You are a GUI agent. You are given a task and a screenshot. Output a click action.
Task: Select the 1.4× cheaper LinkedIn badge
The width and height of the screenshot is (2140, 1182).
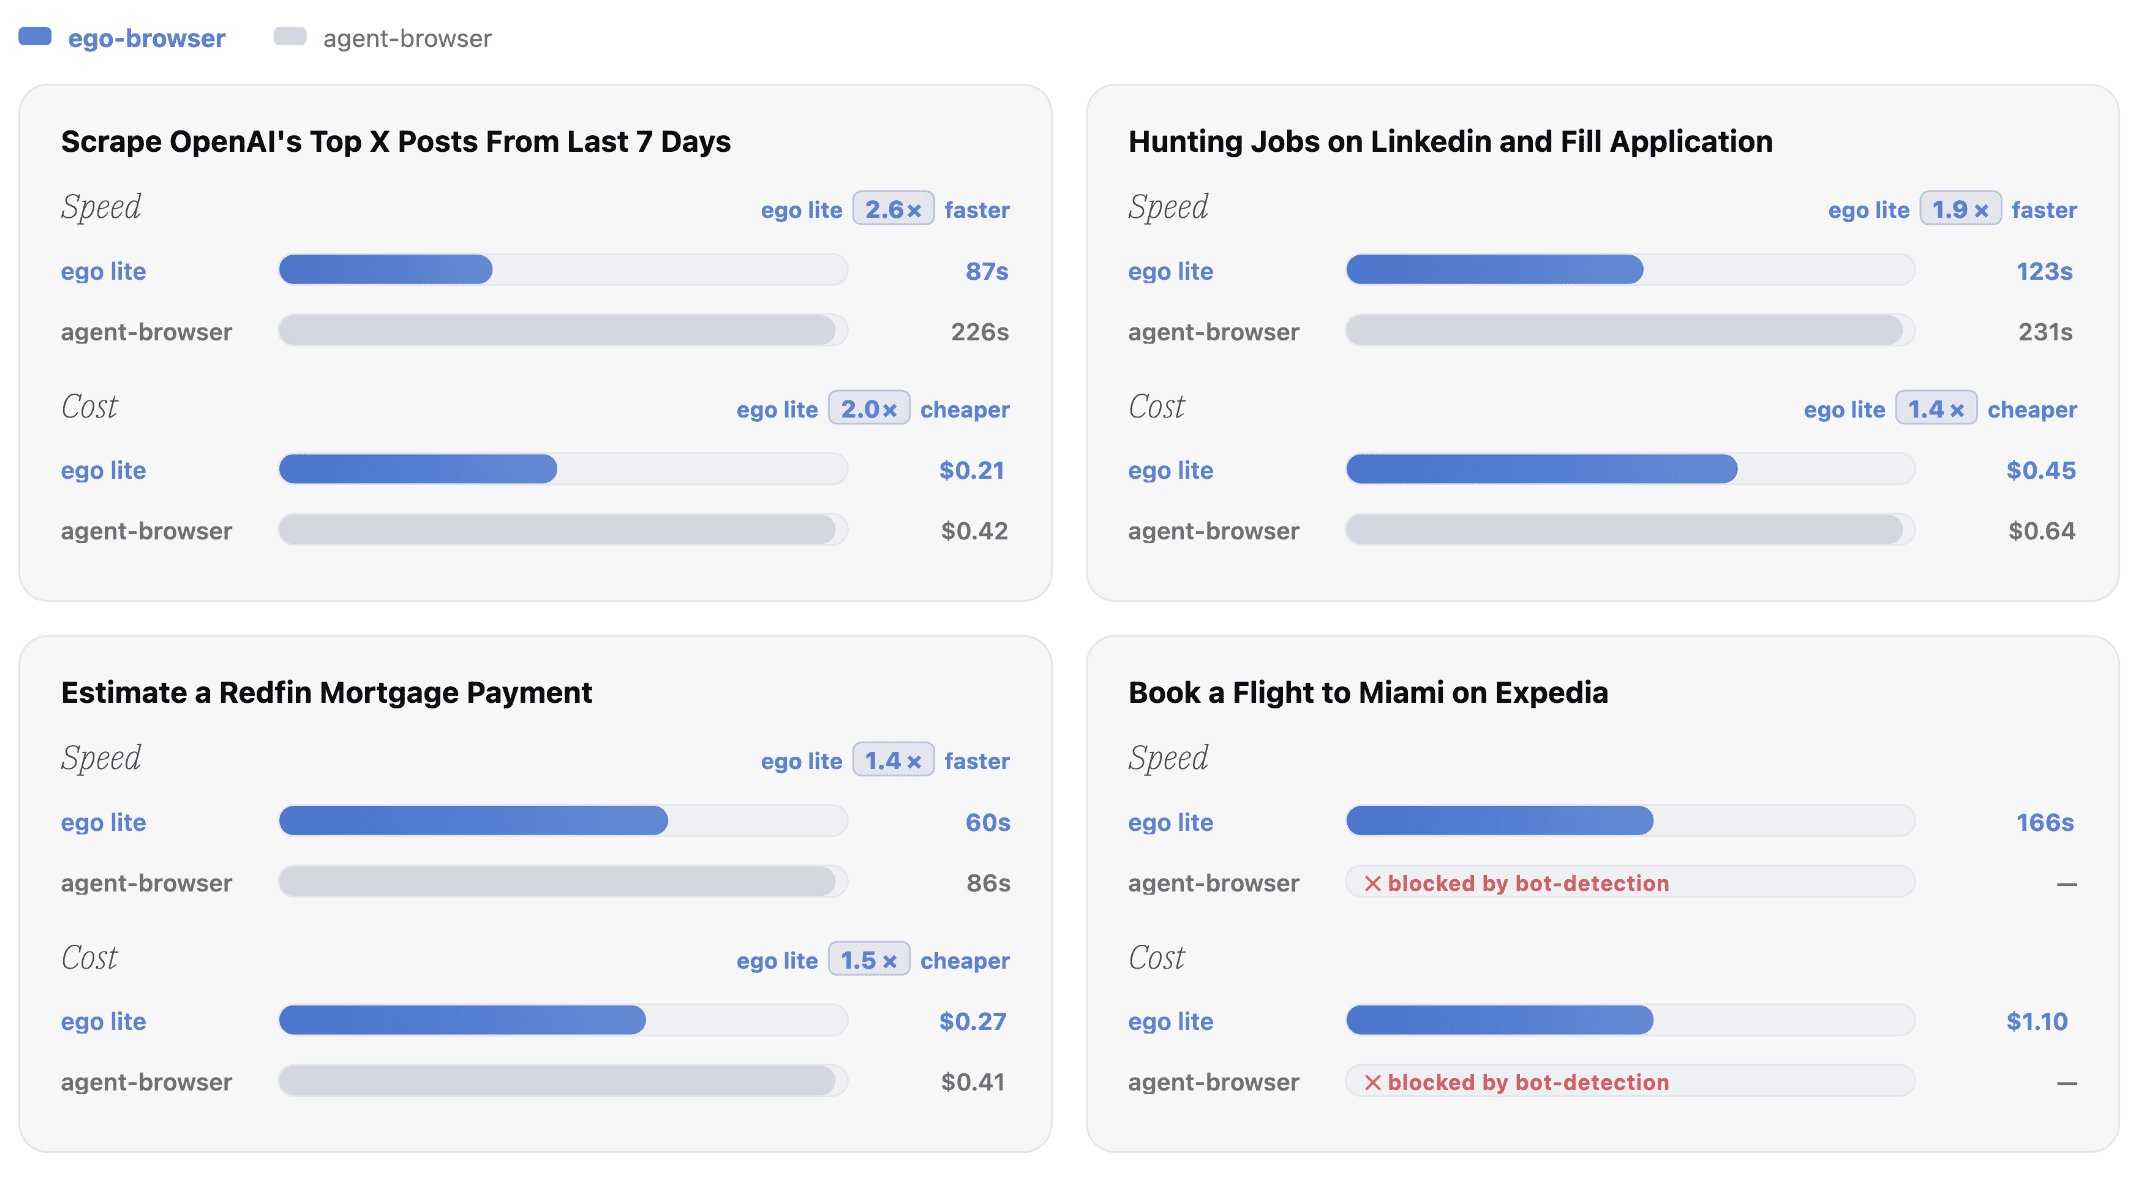point(1936,408)
